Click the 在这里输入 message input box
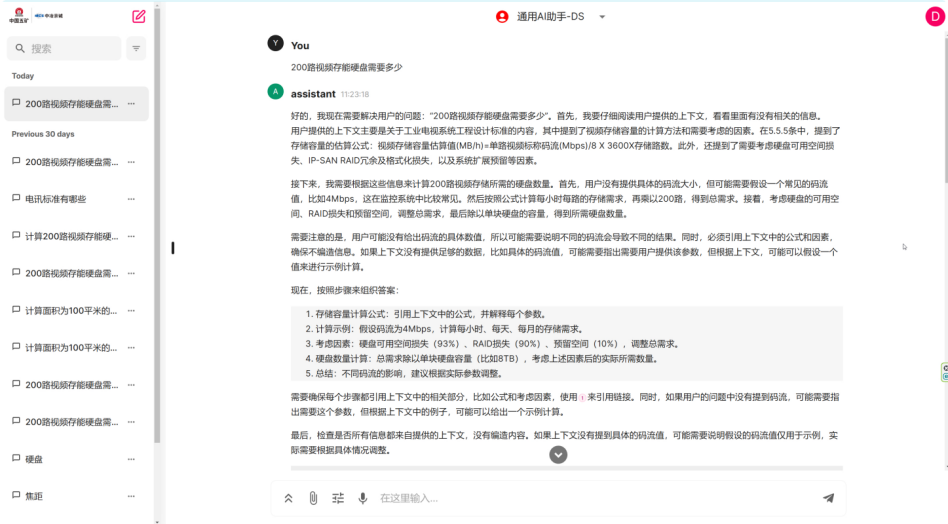Screen dimensions: 948x524 click(x=590, y=498)
